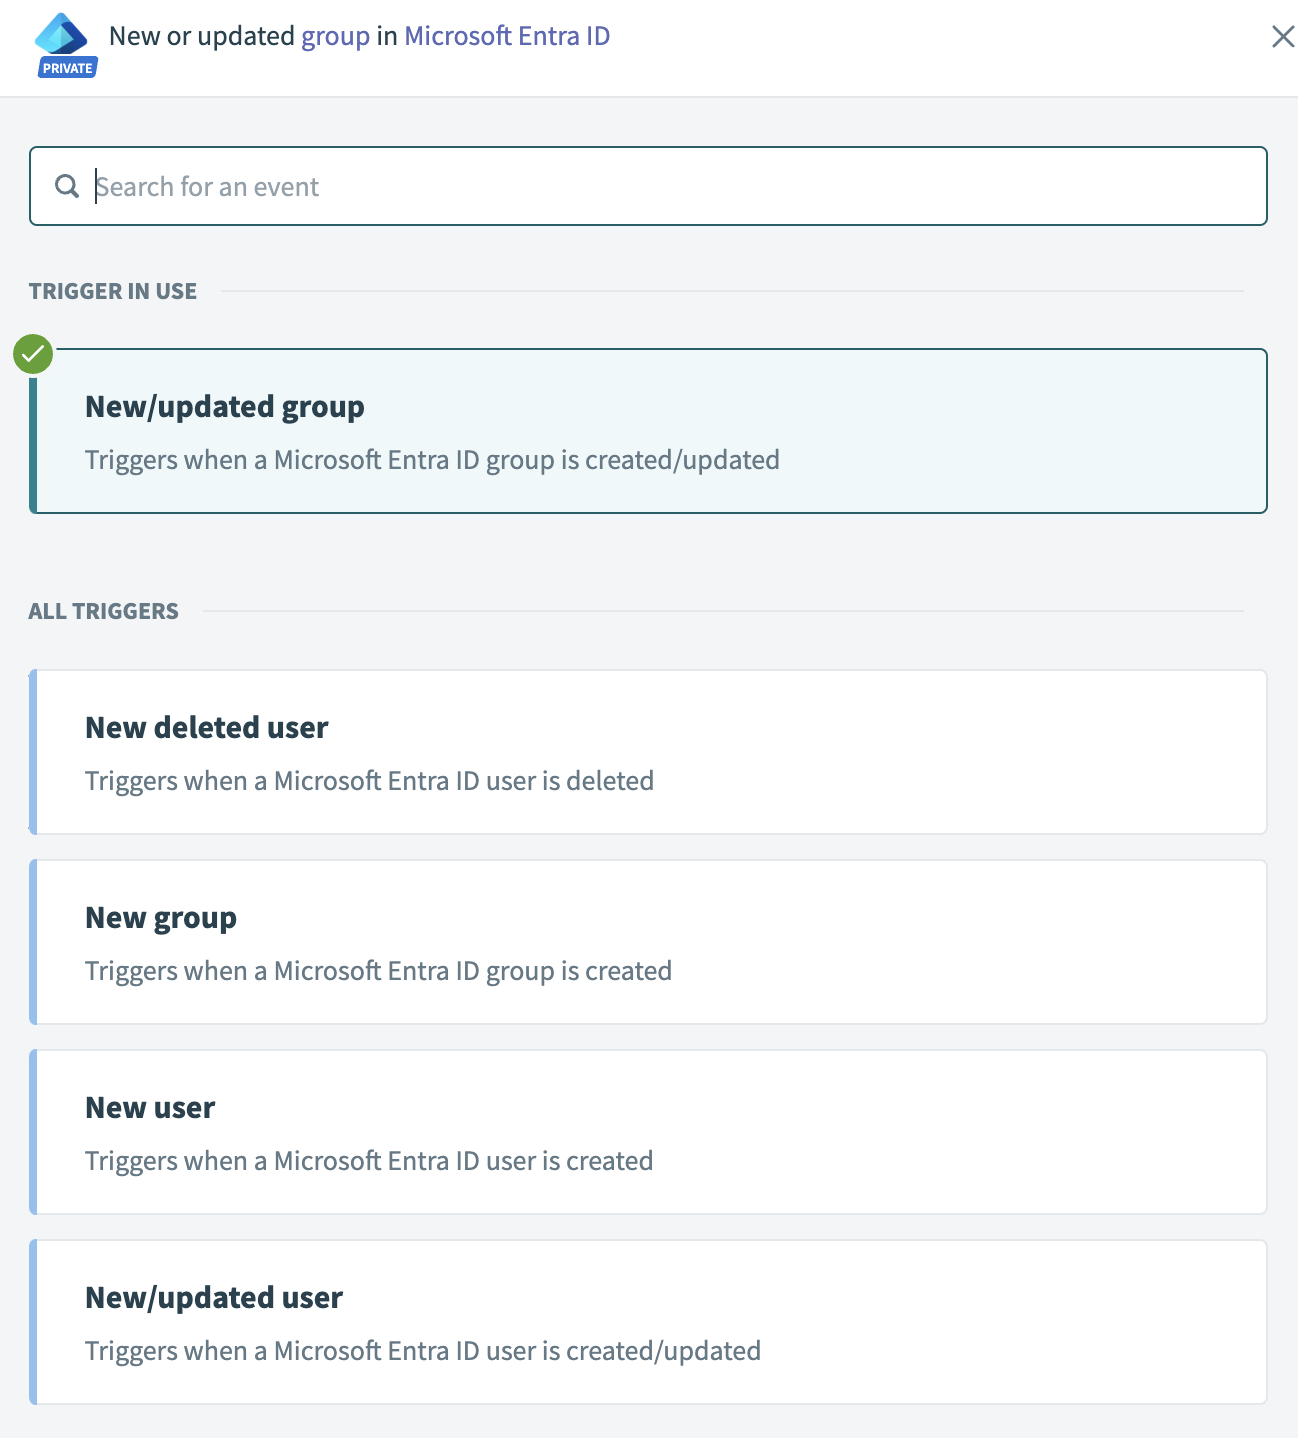Click the magnifying glass search icon
Image resolution: width=1298 pixels, height=1438 pixels.
click(x=67, y=186)
